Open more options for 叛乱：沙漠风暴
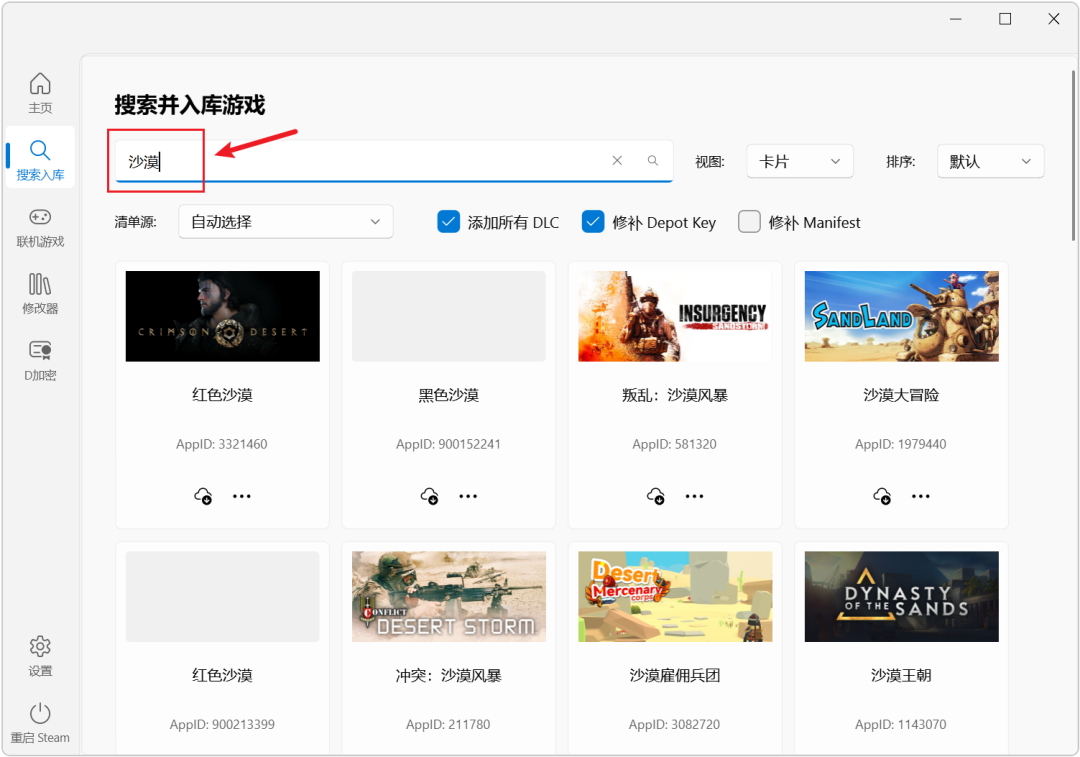1080x757 pixels. [694, 496]
